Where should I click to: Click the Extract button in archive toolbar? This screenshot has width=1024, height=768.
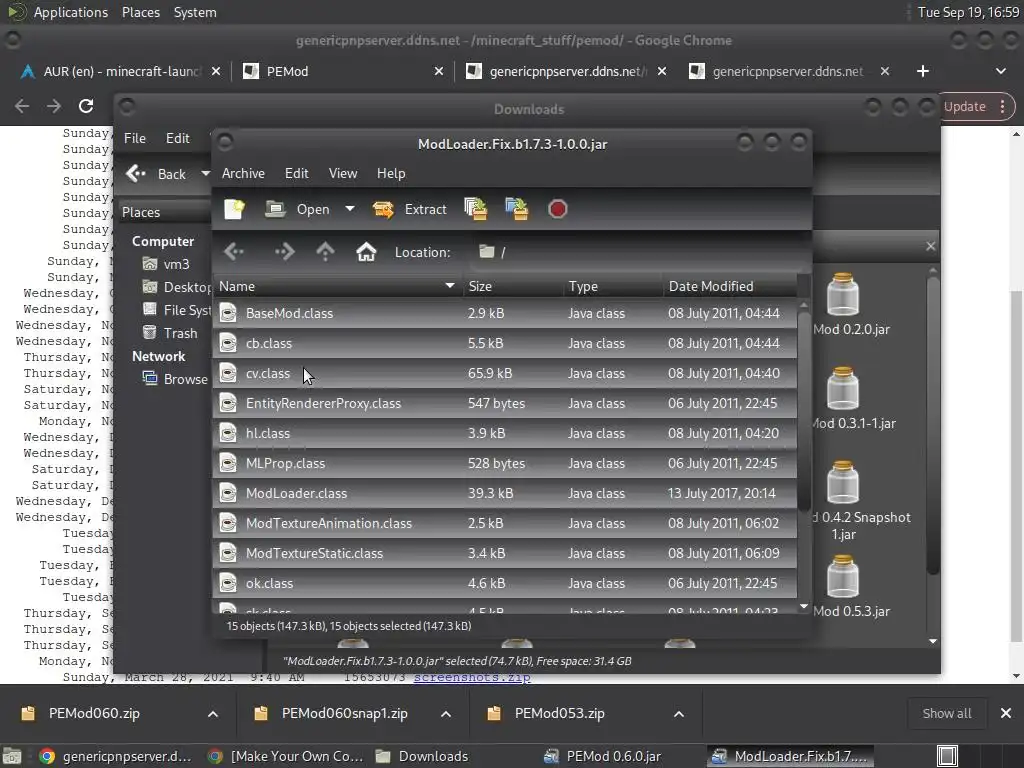(x=409, y=209)
